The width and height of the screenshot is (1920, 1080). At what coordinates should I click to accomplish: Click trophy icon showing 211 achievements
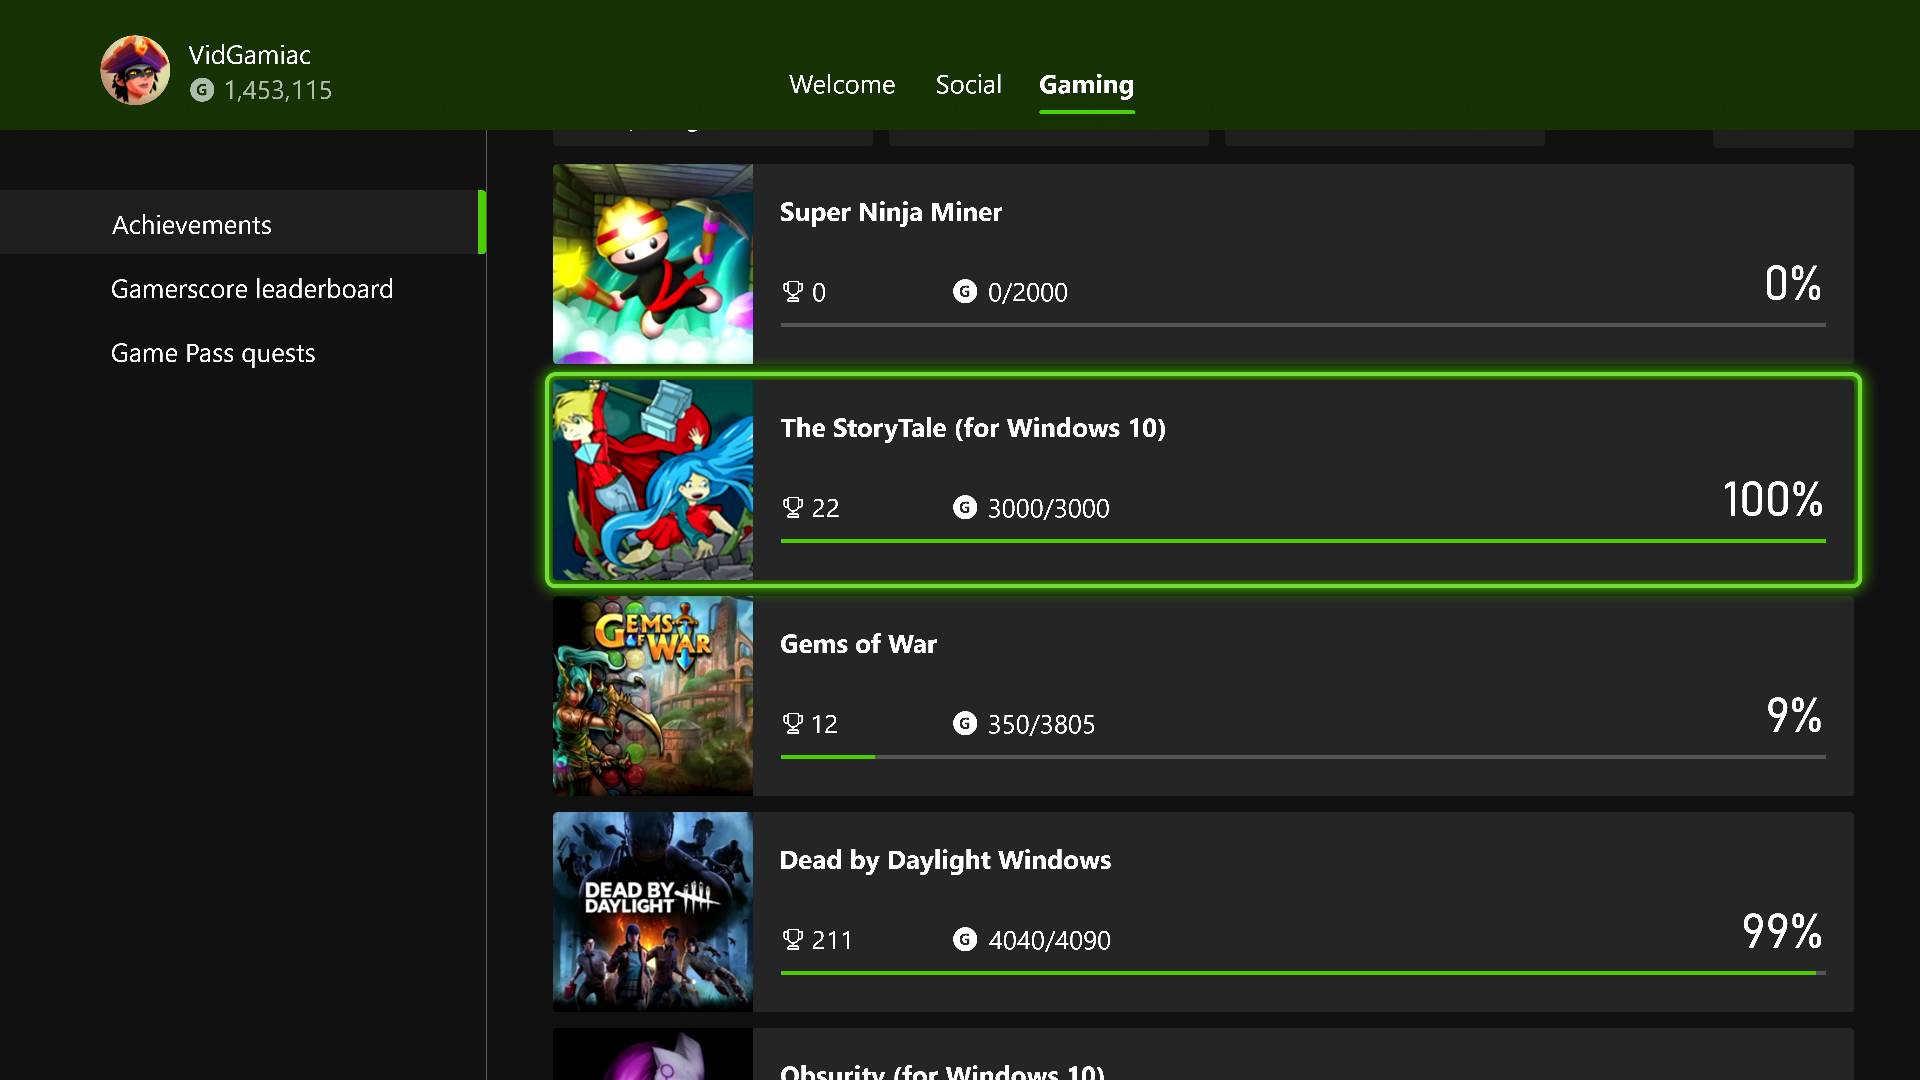[x=792, y=939]
